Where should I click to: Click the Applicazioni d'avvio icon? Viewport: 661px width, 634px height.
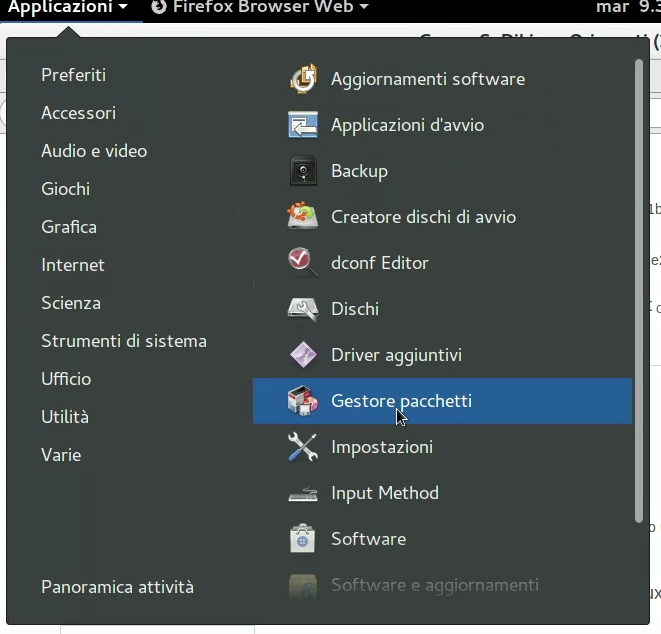click(303, 125)
